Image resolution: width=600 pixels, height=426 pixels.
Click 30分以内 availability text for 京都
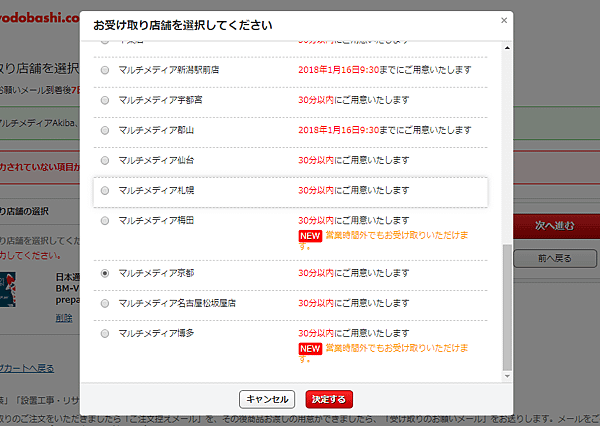(x=316, y=273)
